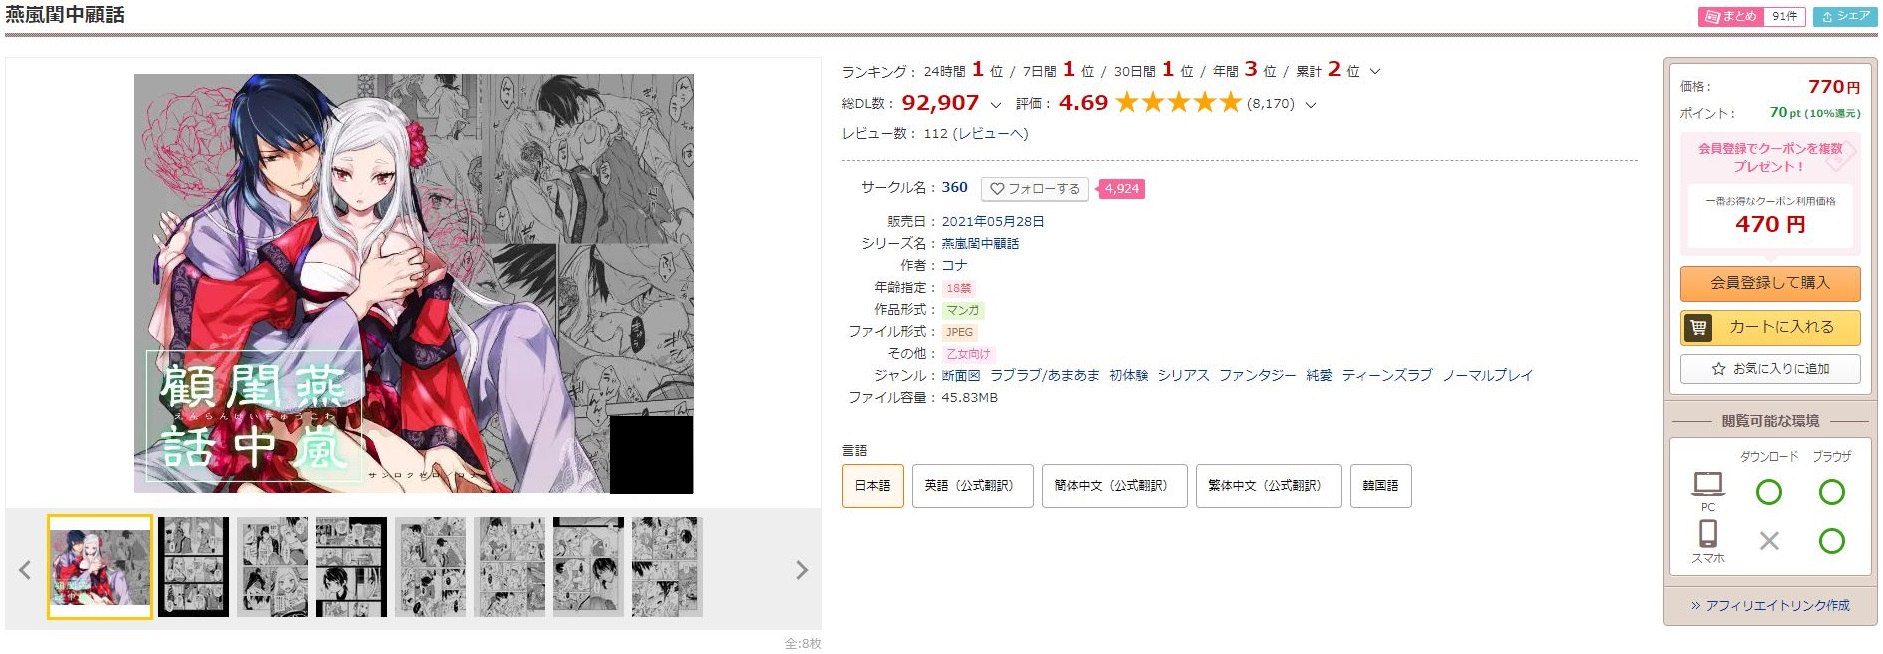Click the main cover preview image

tap(414, 283)
